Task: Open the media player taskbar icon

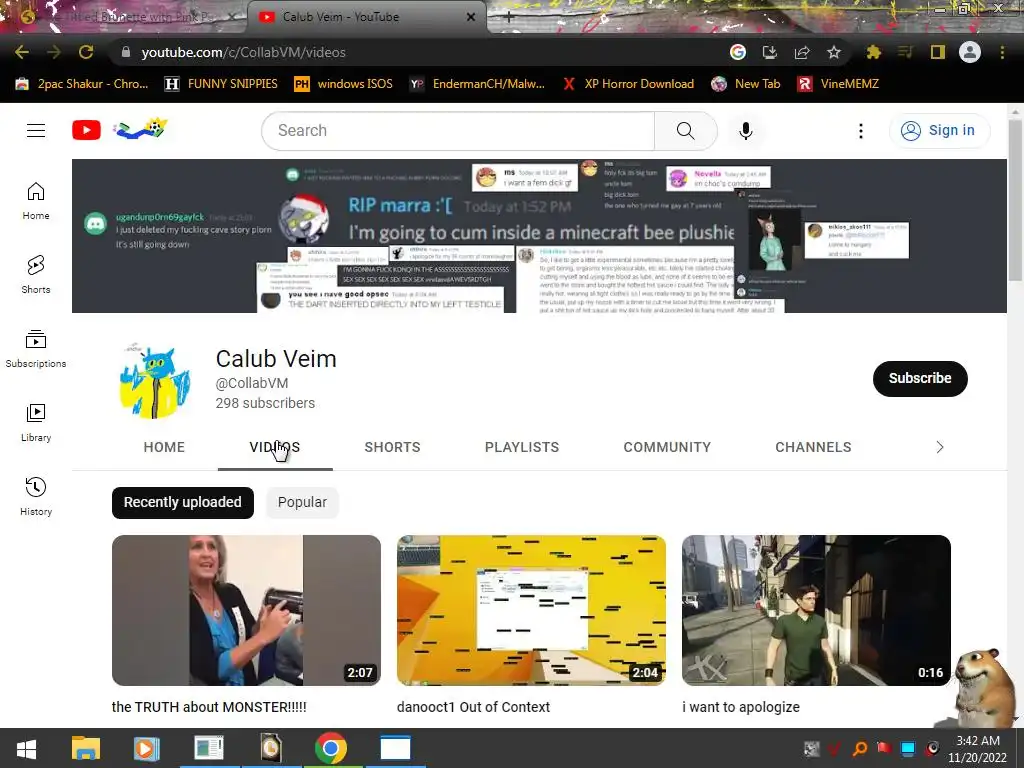Action: point(147,748)
